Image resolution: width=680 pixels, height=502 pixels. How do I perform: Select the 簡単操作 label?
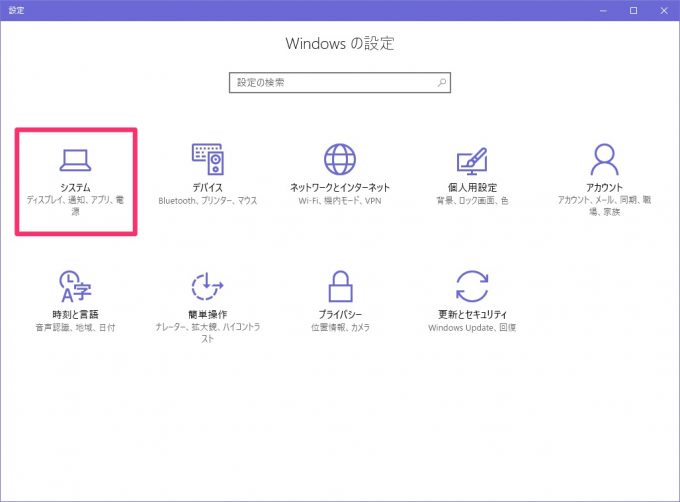pyautogui.click(x=208, y=314)
